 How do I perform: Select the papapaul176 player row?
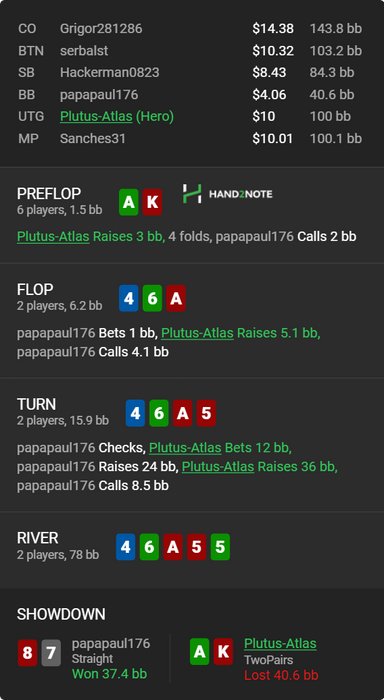pyautogui.click(x=190, y=95)
